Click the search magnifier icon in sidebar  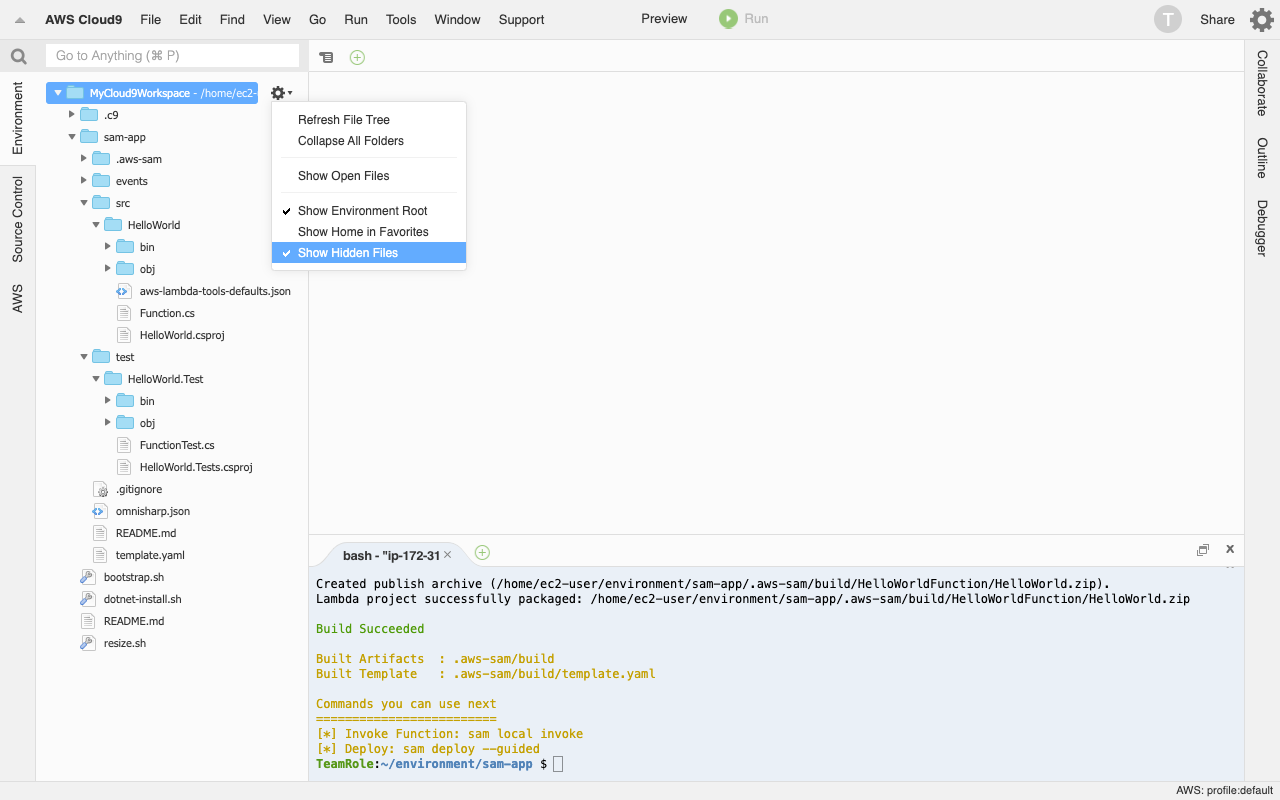coord(18,56)
